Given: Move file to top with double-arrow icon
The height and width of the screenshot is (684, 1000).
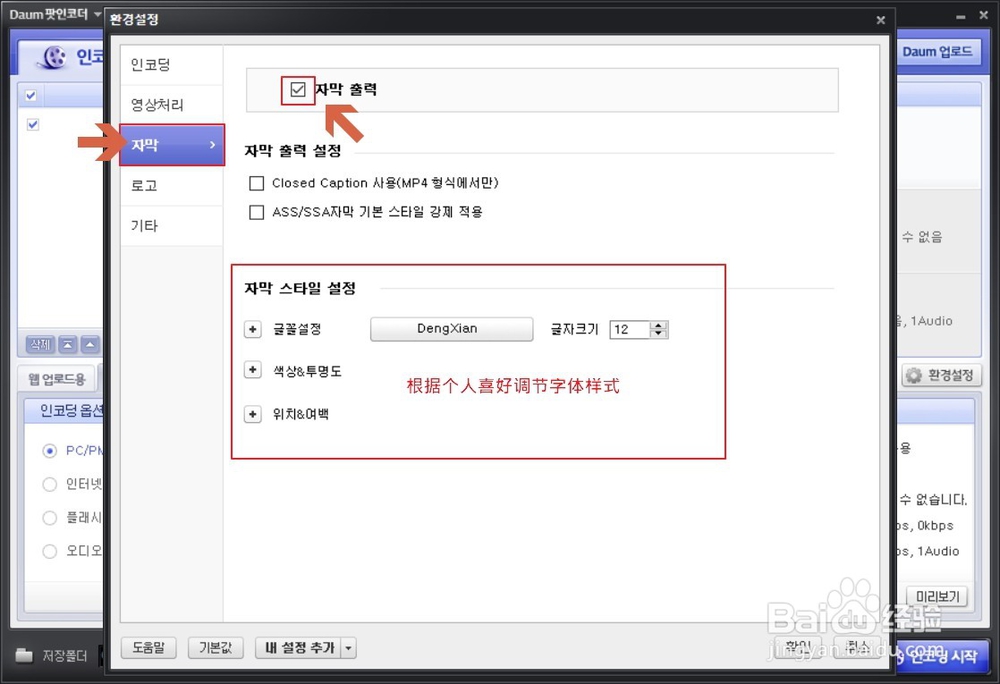Looking at the screenshot, I should [67, 344].
